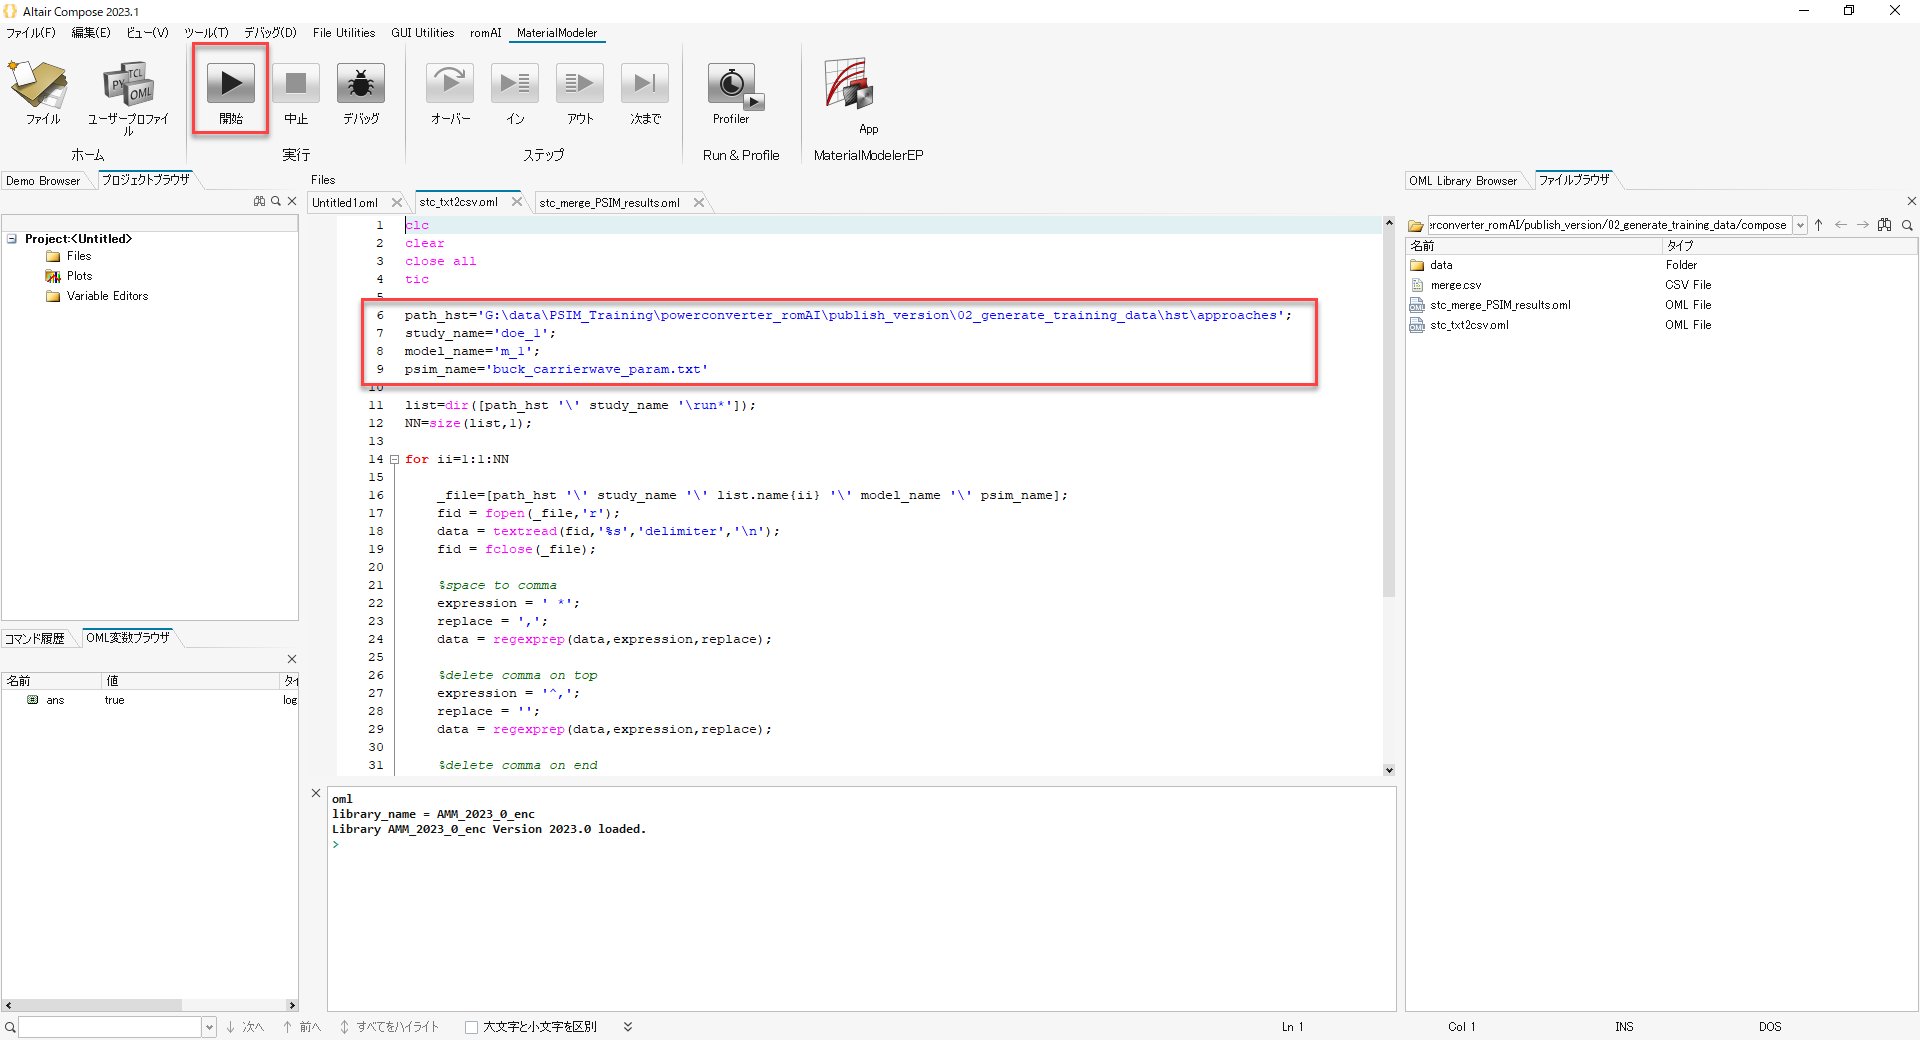This screenshot has width=1920, height=1040.
Task: Select stc_txt2csv.oml in file browser
Action: (1469, 325)
